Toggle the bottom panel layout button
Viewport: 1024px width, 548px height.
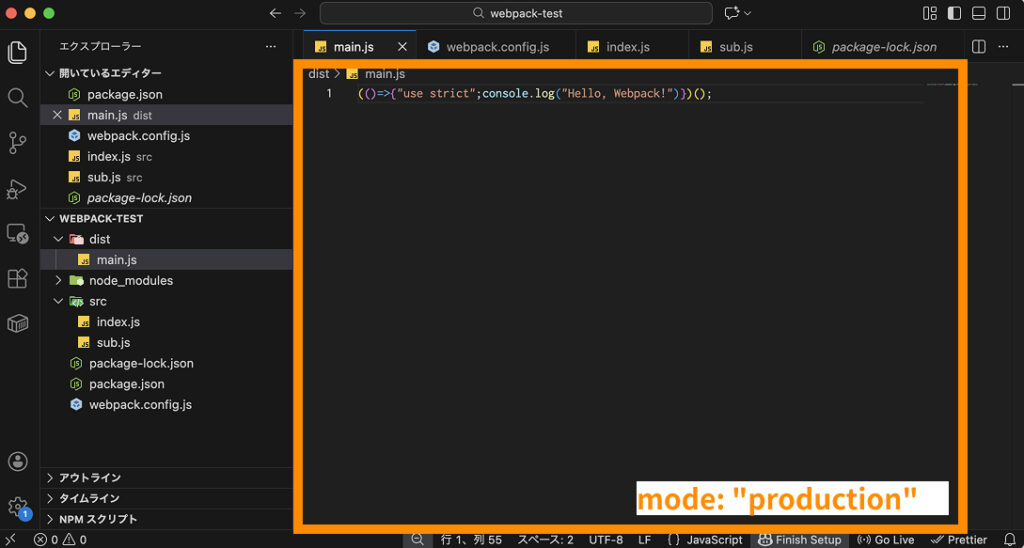[x=979, y=13]
